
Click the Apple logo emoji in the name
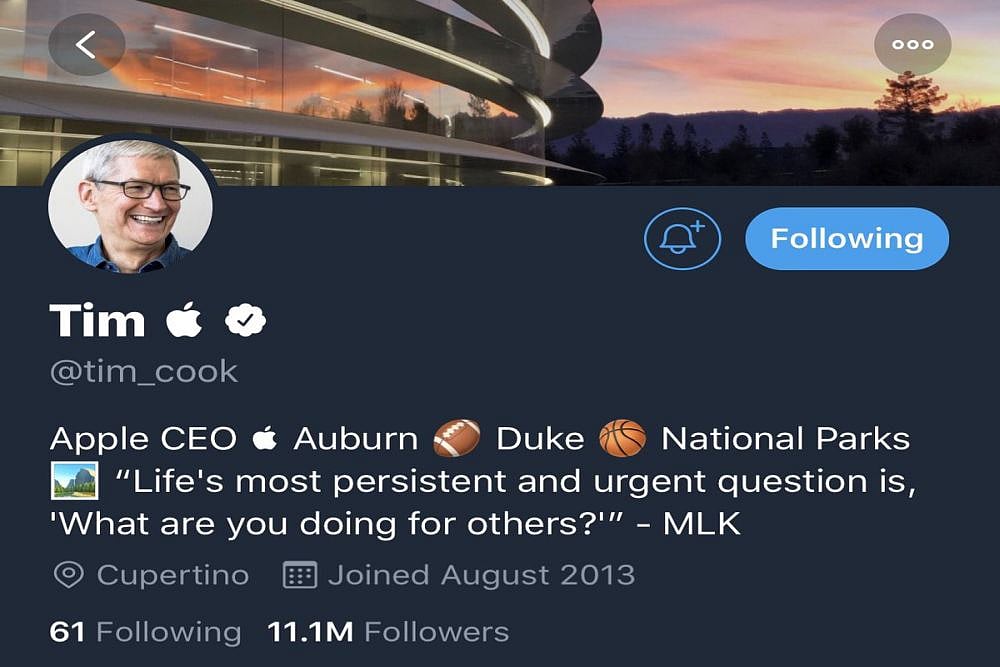click(x=186, y=319)
